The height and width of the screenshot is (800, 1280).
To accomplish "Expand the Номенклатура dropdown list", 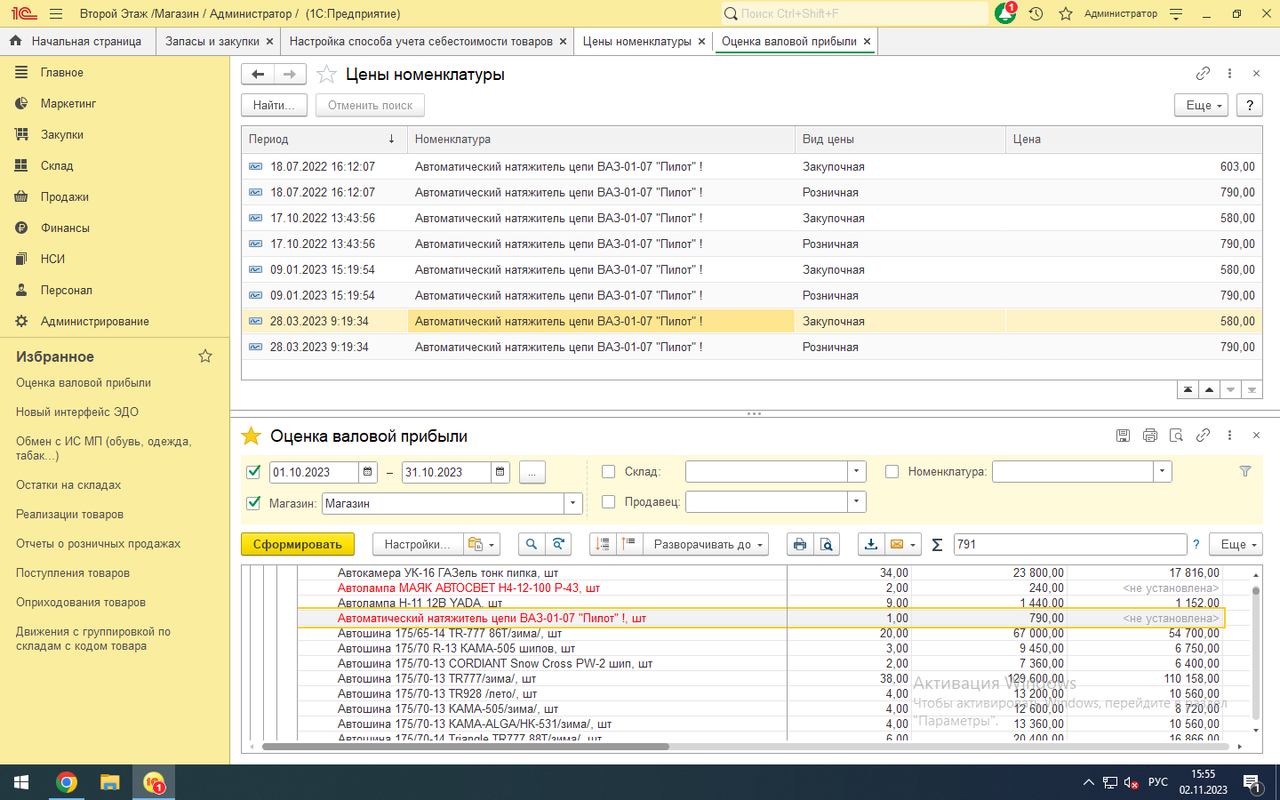I will 1162,472.
